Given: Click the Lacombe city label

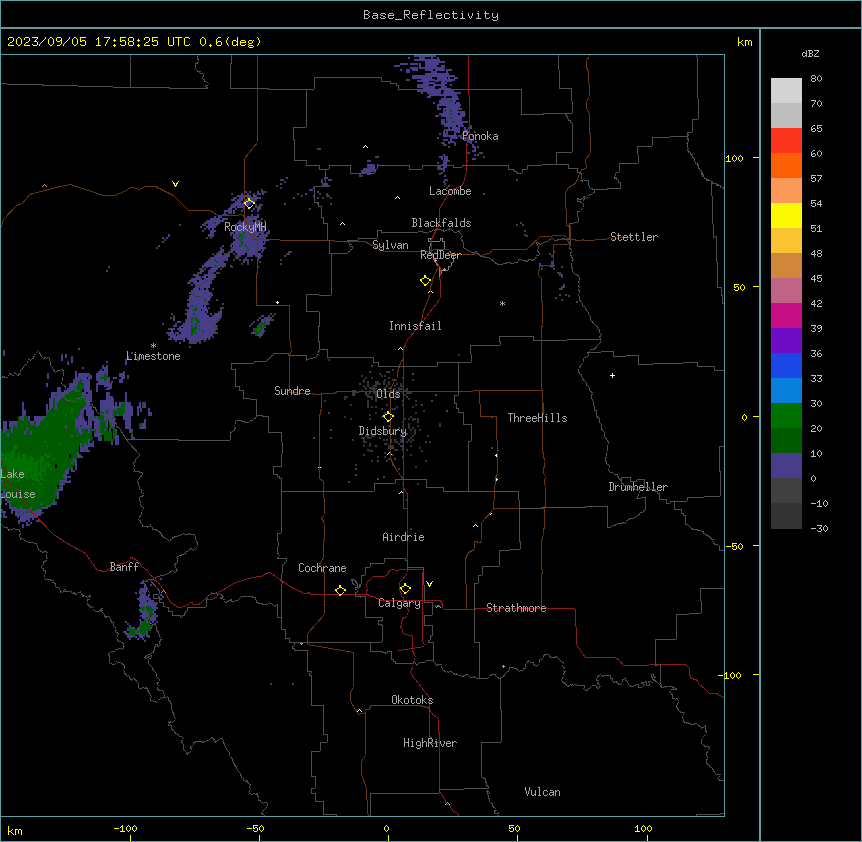Looking at the screenshot, I should [x=450, y=191].
